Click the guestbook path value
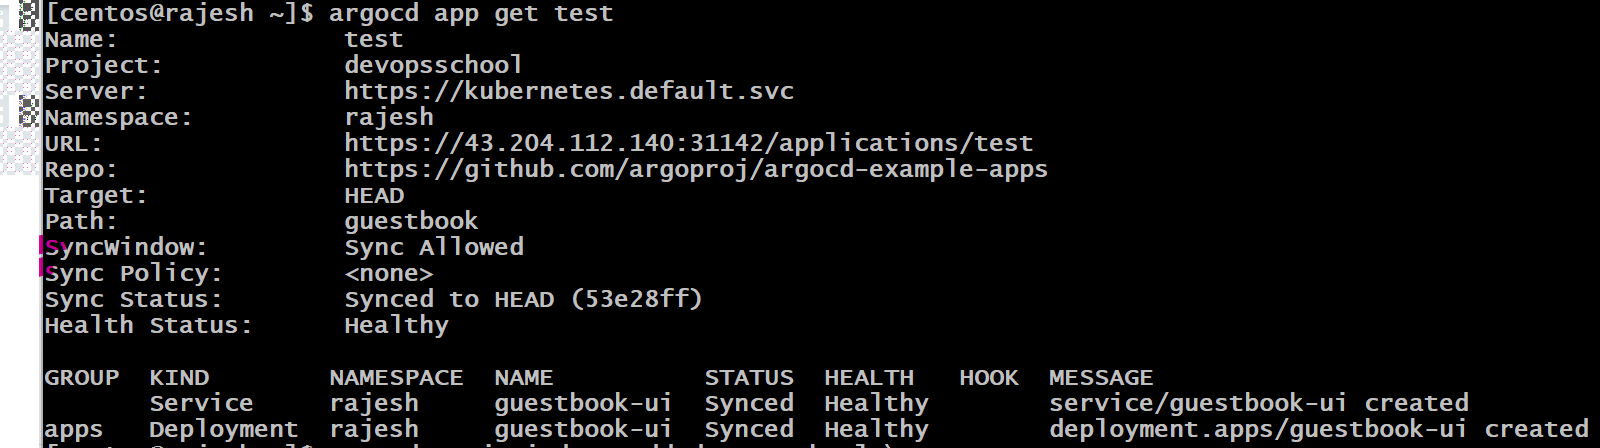Viewport: 1600px width, 448px height. (411, 221)
